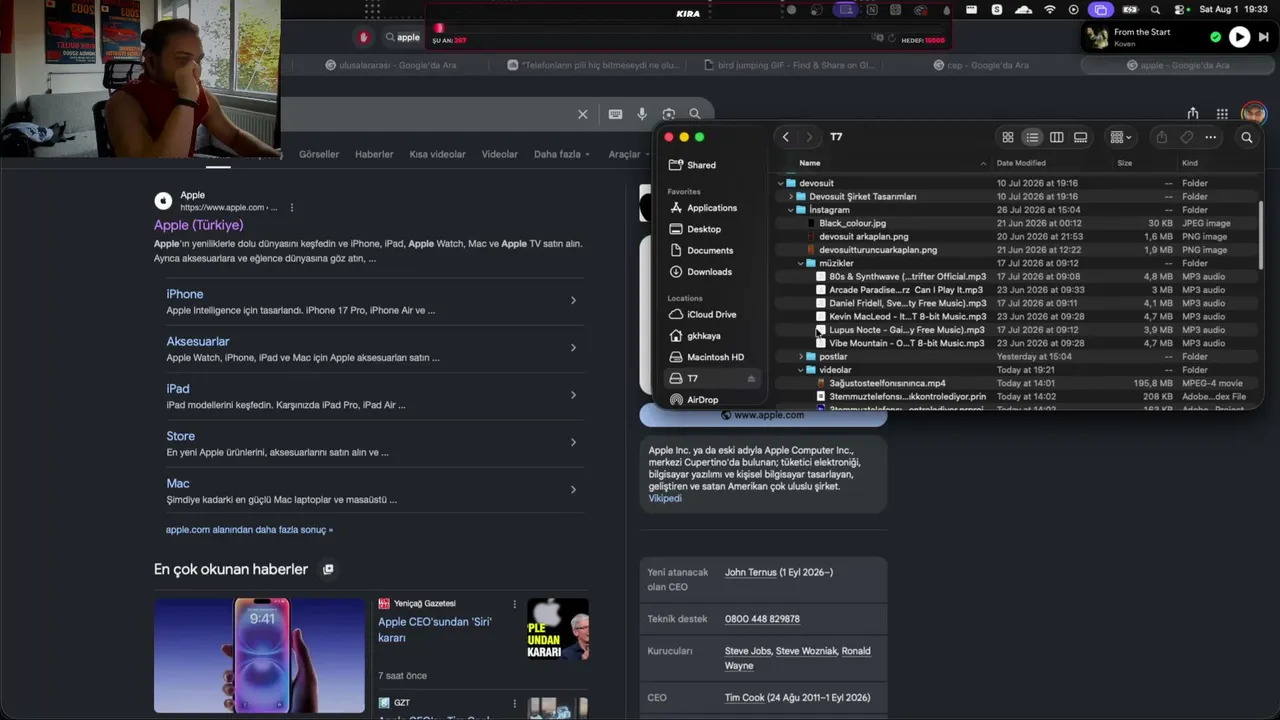Image resolution: width=1280 pixels, height=720 pixels.
Task: Search by image with Google Lens
Action: tap(669, 114)
